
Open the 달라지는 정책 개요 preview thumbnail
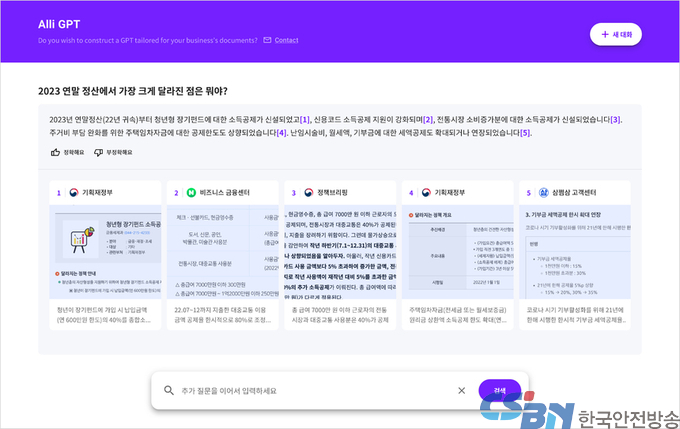click(458, 252)
